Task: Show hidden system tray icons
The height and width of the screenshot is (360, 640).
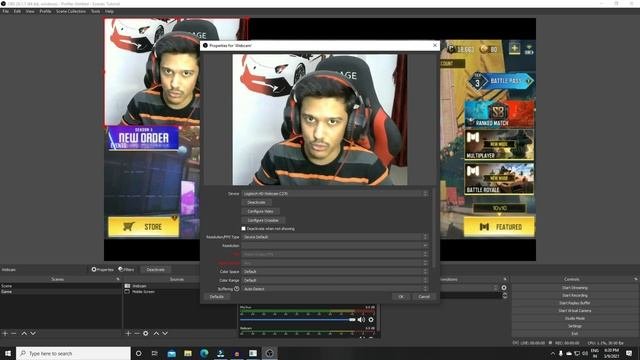Action: 553,353
